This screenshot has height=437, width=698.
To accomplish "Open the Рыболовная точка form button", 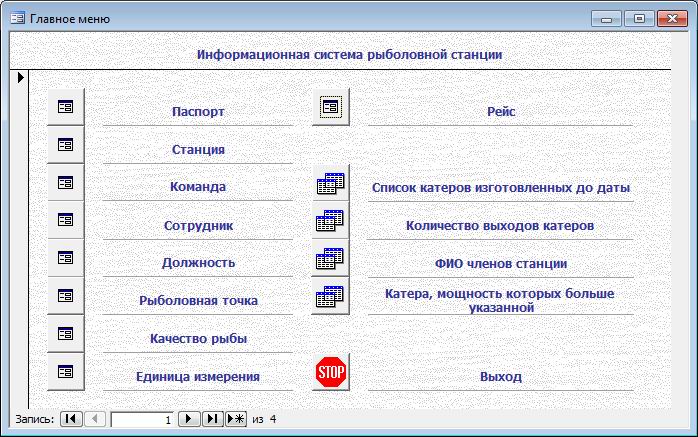I will 66,296.
